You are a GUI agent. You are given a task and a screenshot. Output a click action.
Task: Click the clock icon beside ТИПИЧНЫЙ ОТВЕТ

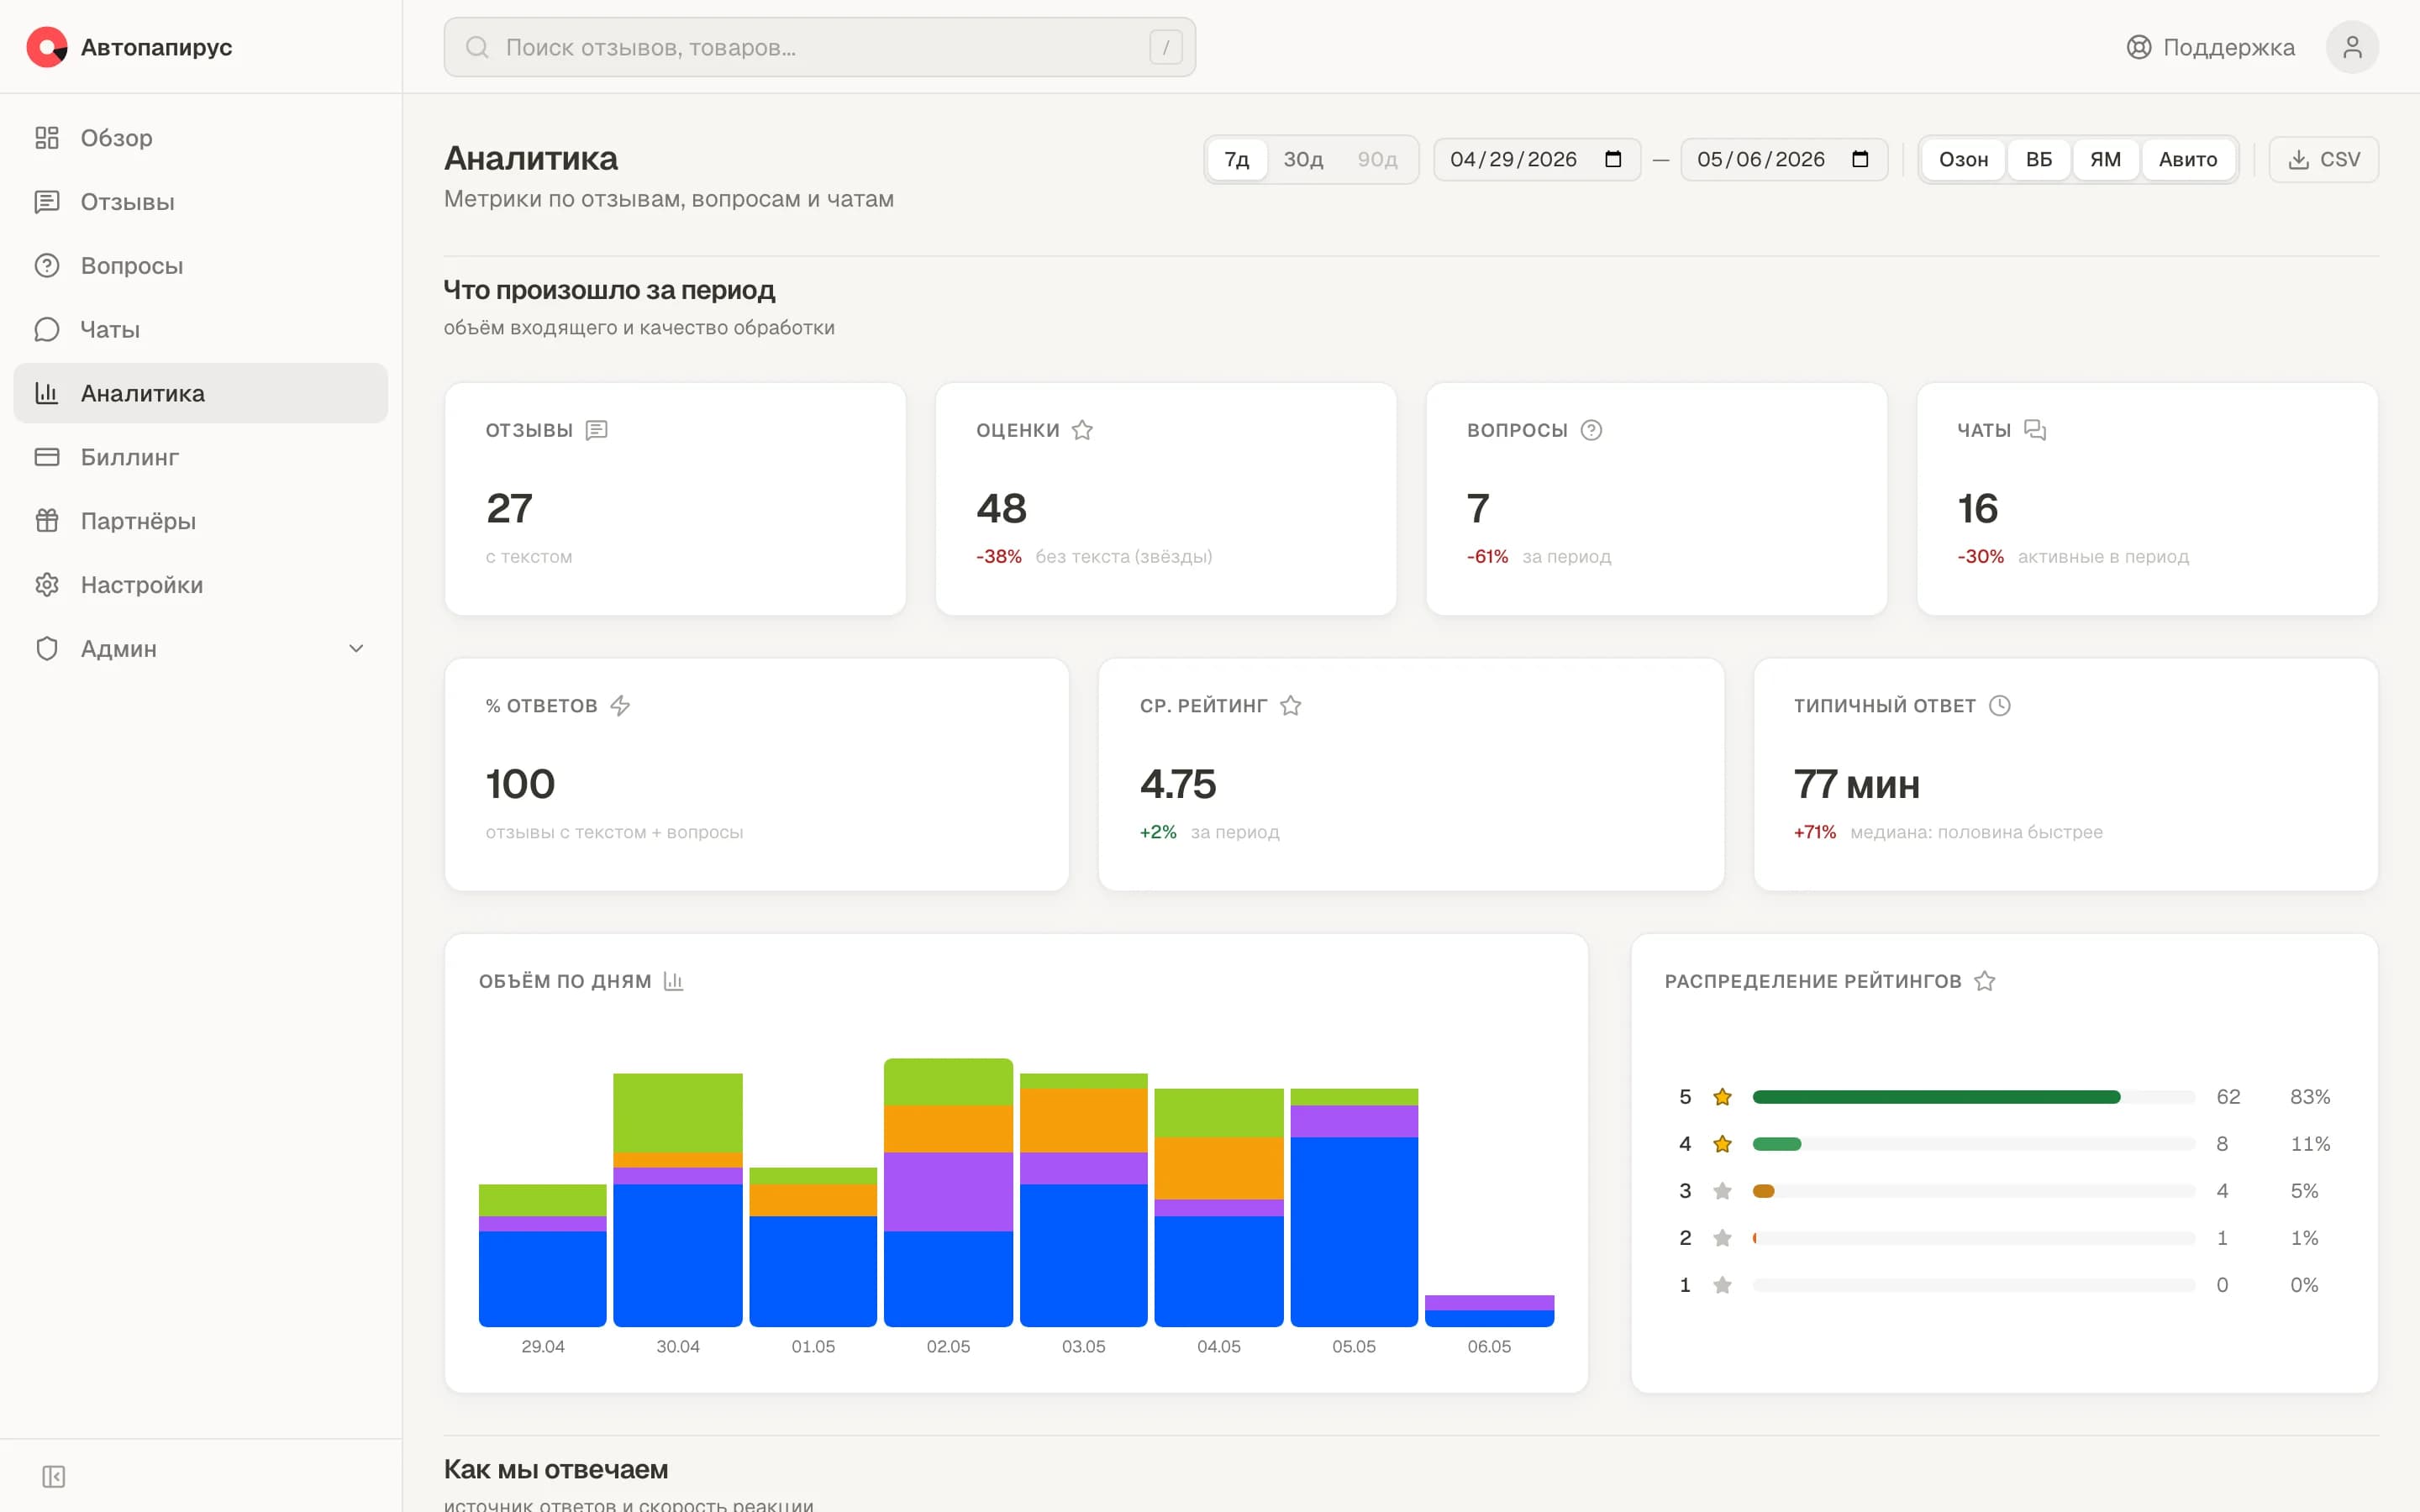click(2000, 706)
